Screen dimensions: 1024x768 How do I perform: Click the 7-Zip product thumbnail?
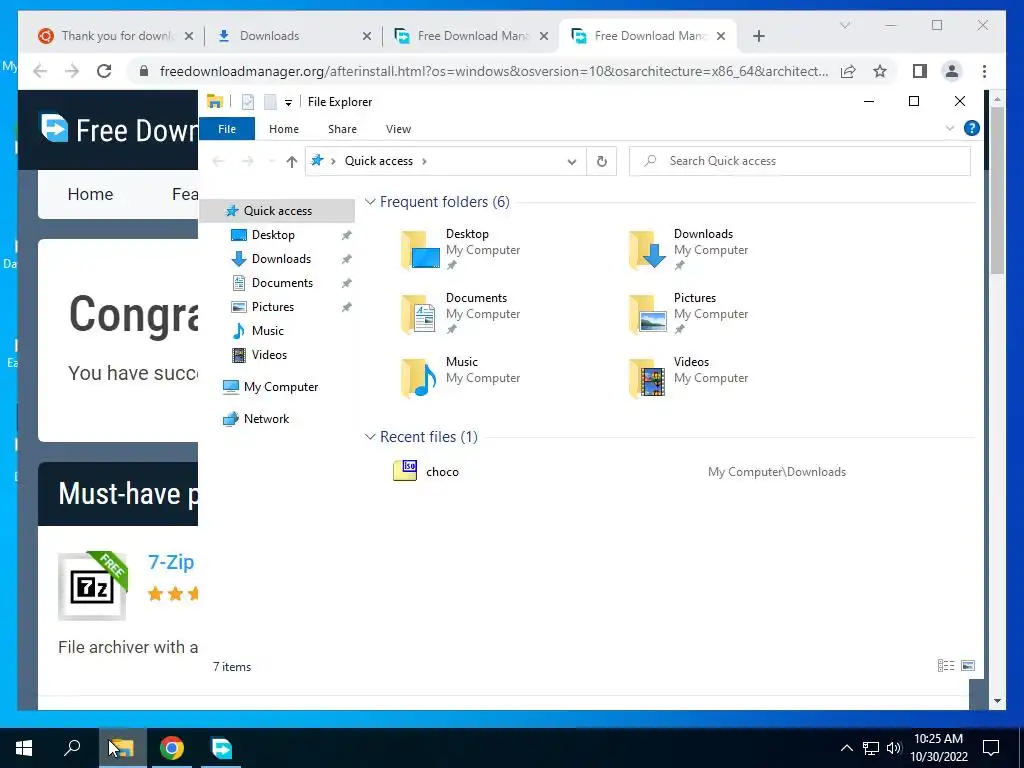point(92,586)
